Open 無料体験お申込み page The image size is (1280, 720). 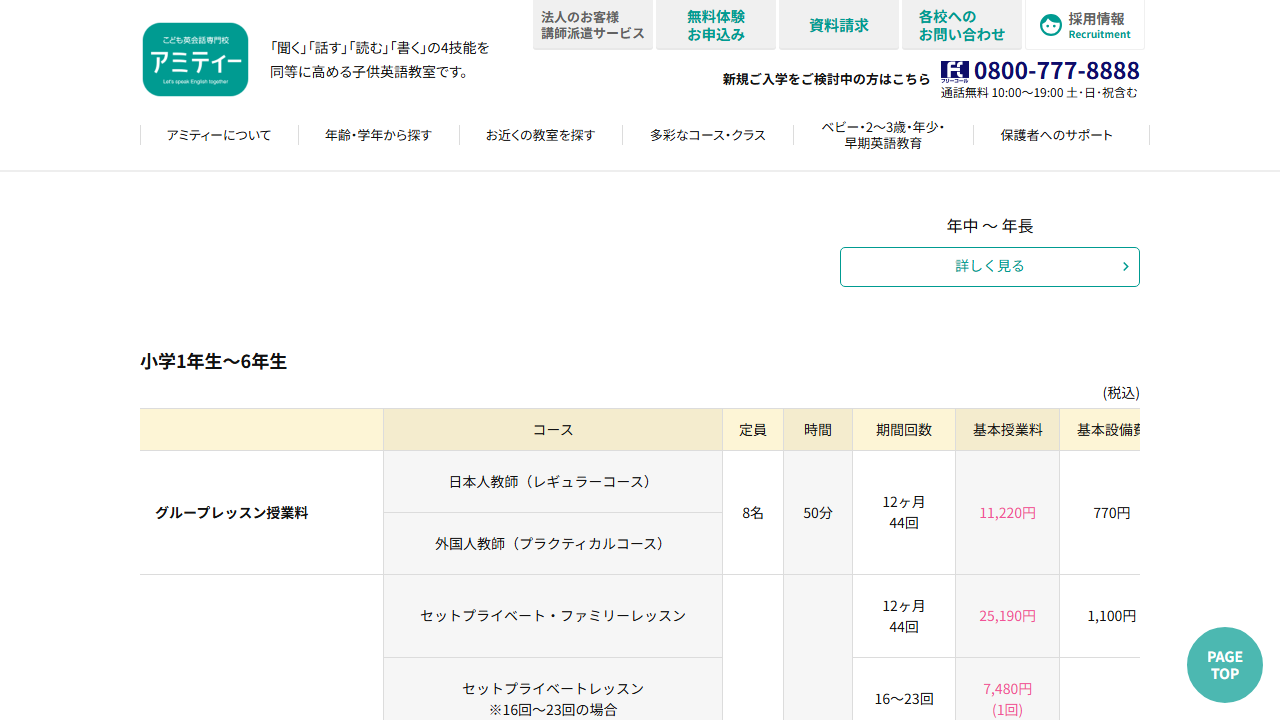(x=716, y=25)
